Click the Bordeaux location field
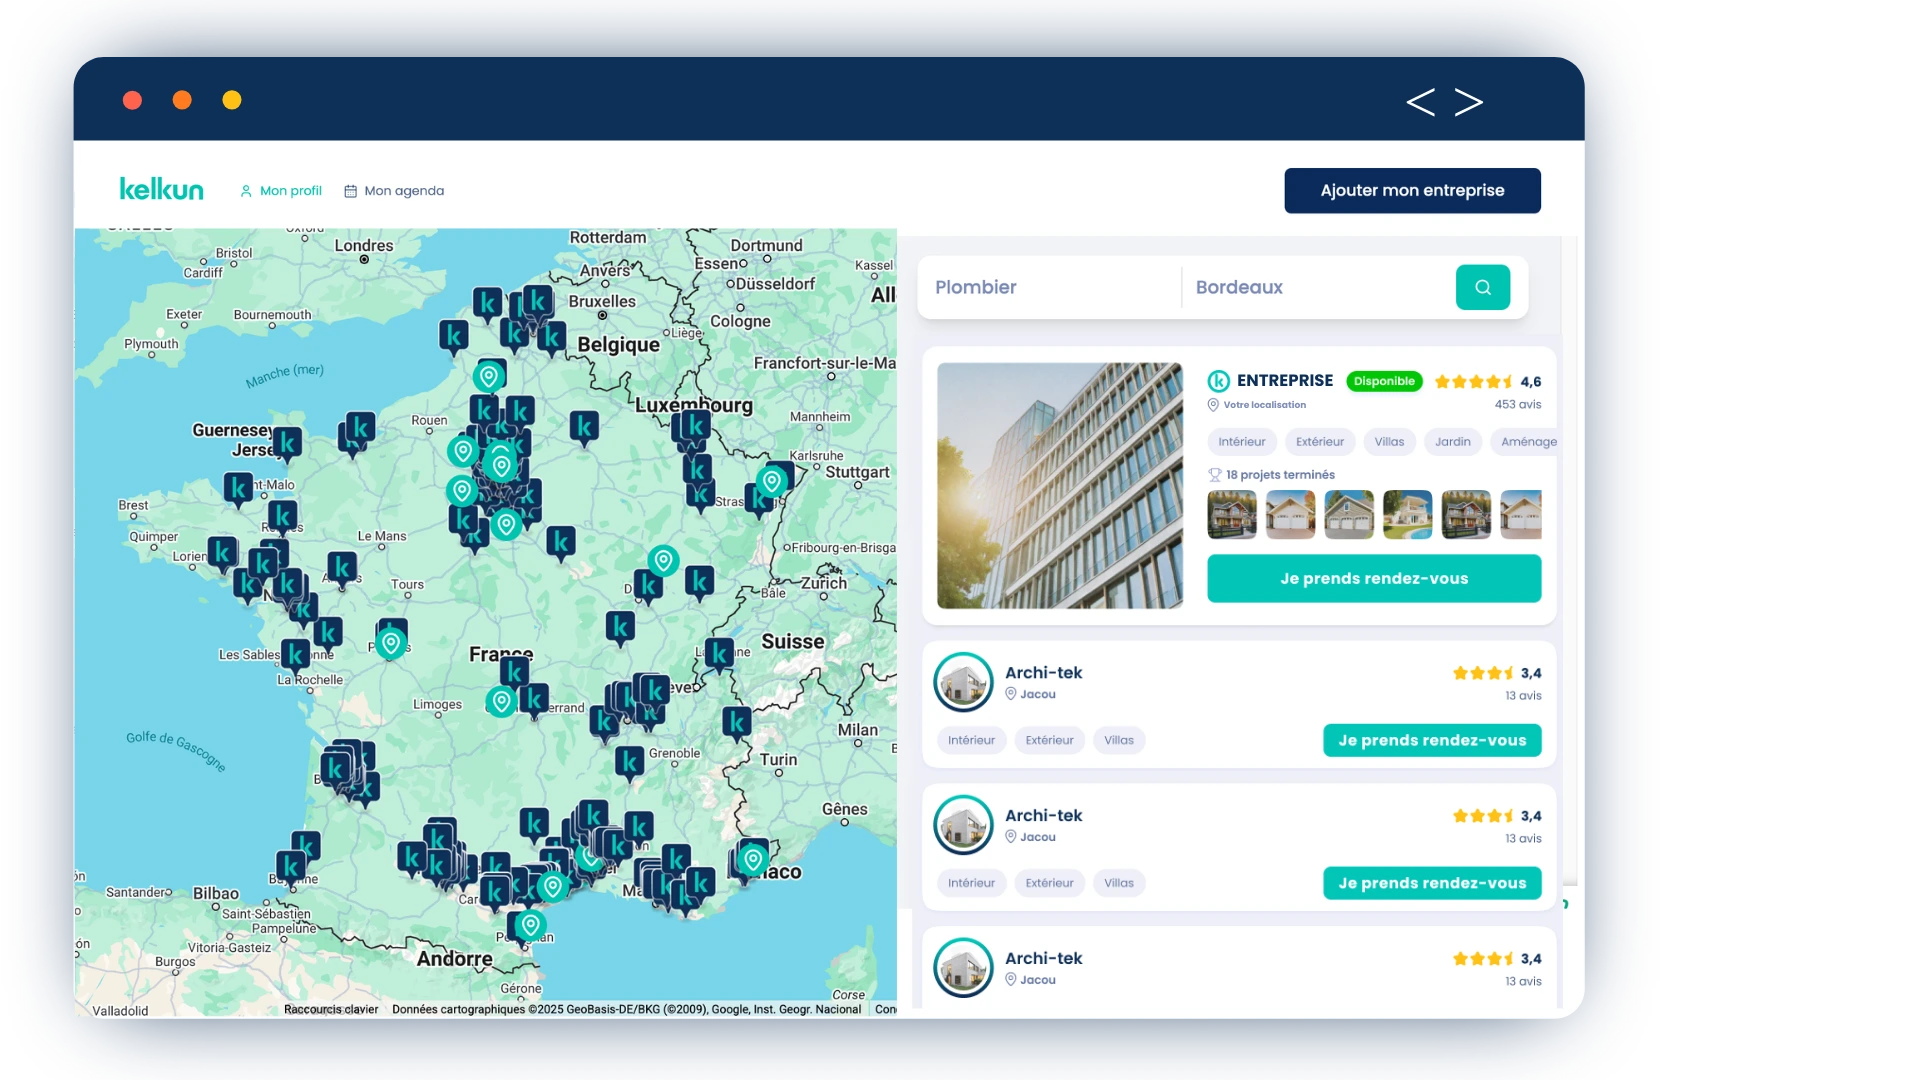 (1318, 287)
